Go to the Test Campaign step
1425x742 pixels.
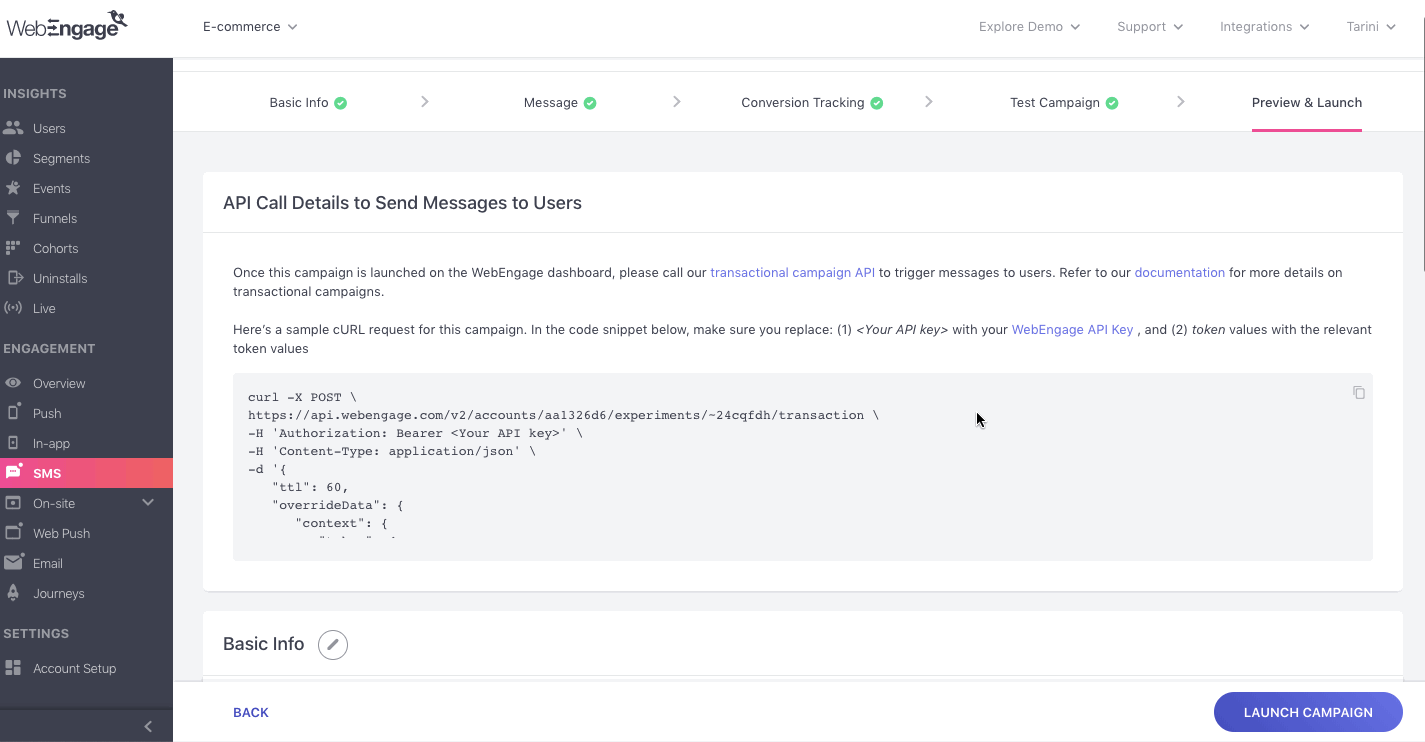tap(1064, 102)
